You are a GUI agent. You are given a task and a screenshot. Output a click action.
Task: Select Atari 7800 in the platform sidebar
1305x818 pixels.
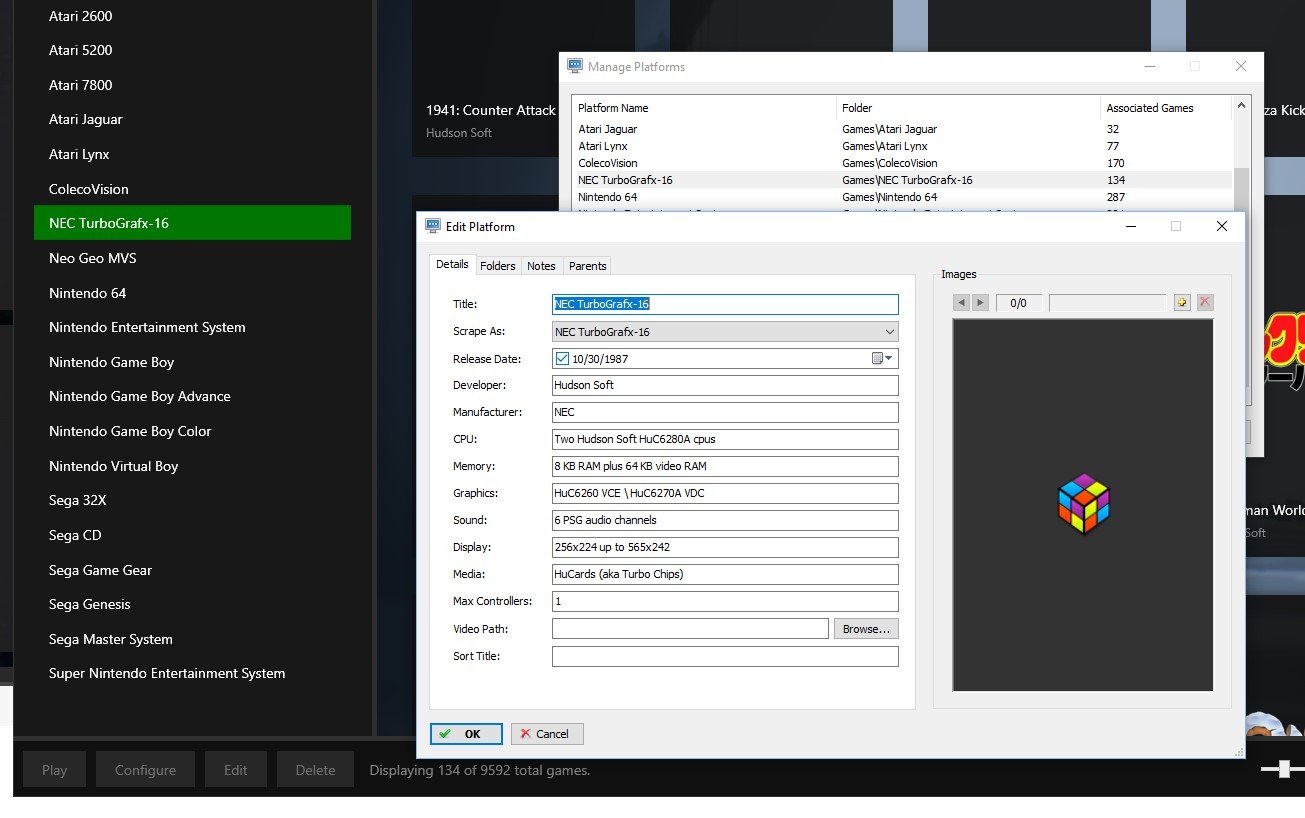click(192, 85)
